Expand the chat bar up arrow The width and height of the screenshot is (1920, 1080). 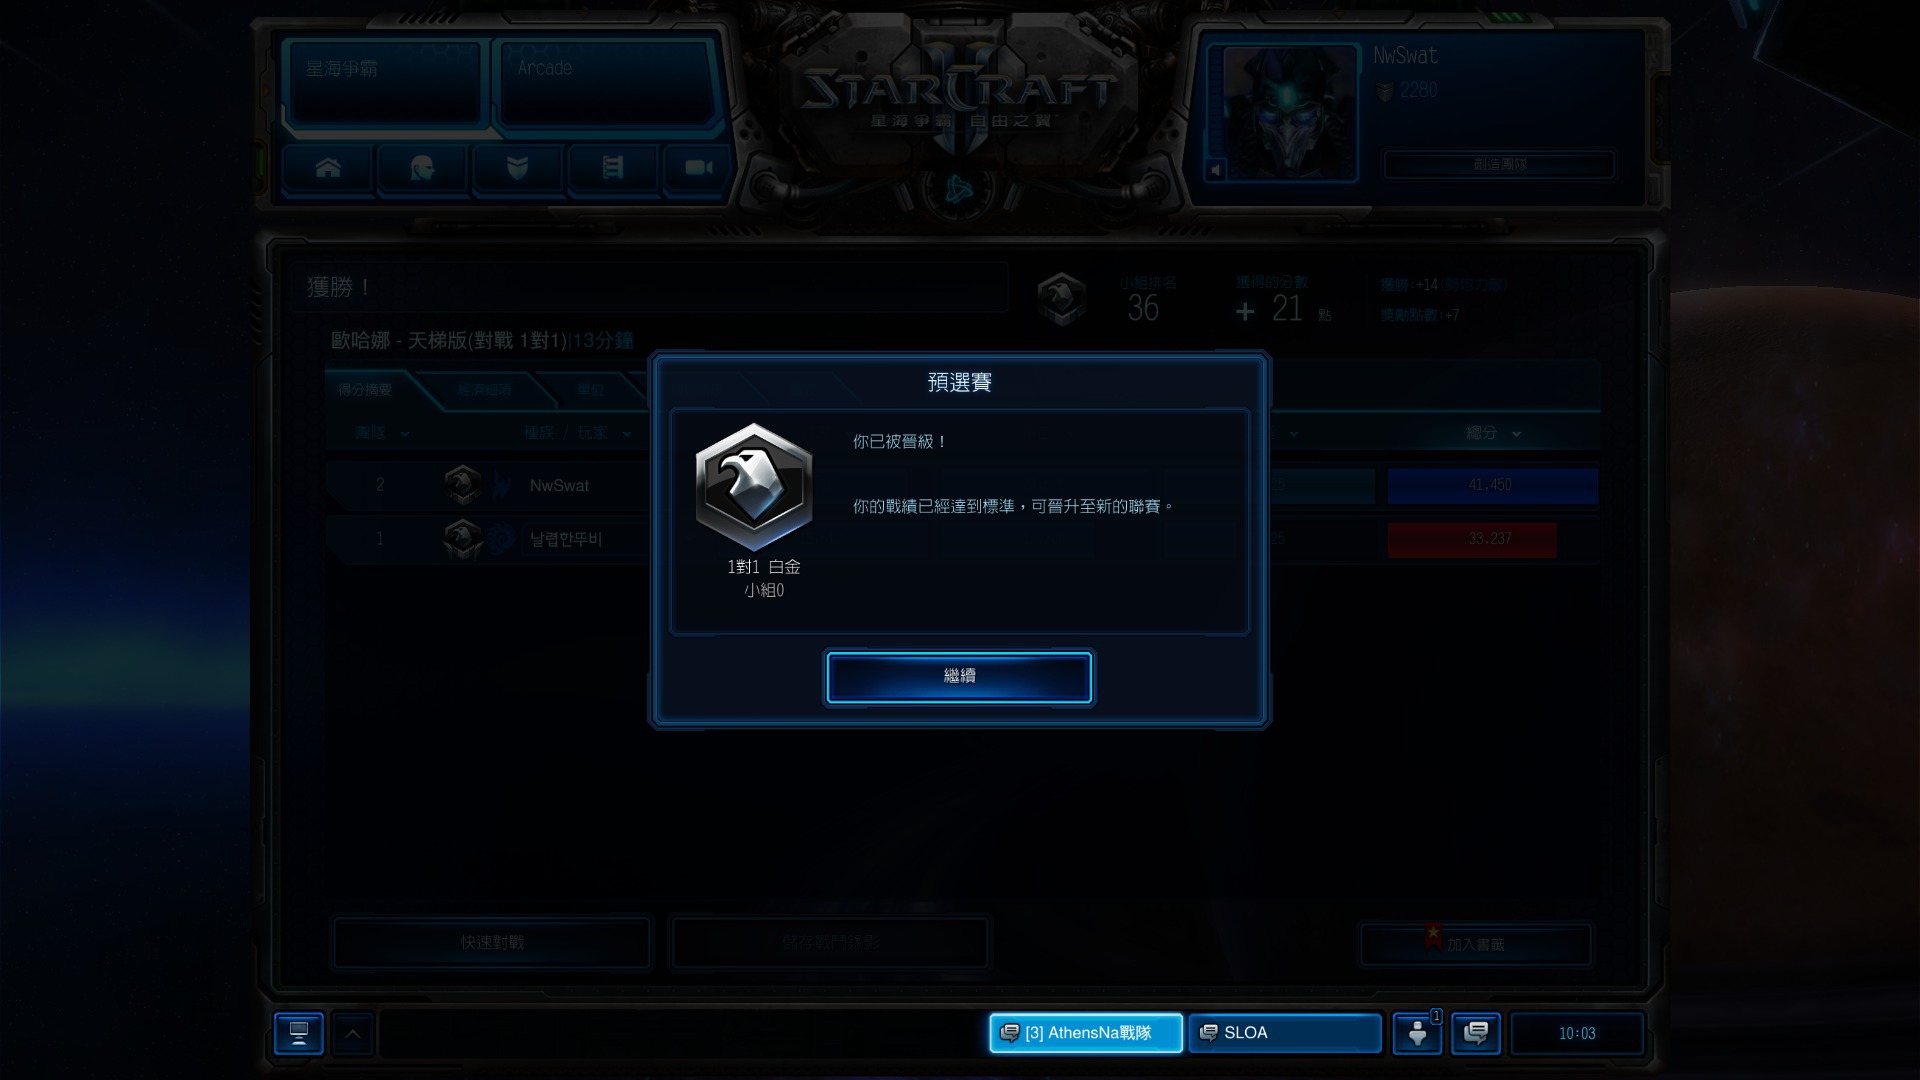click(x=353, y=1034)
